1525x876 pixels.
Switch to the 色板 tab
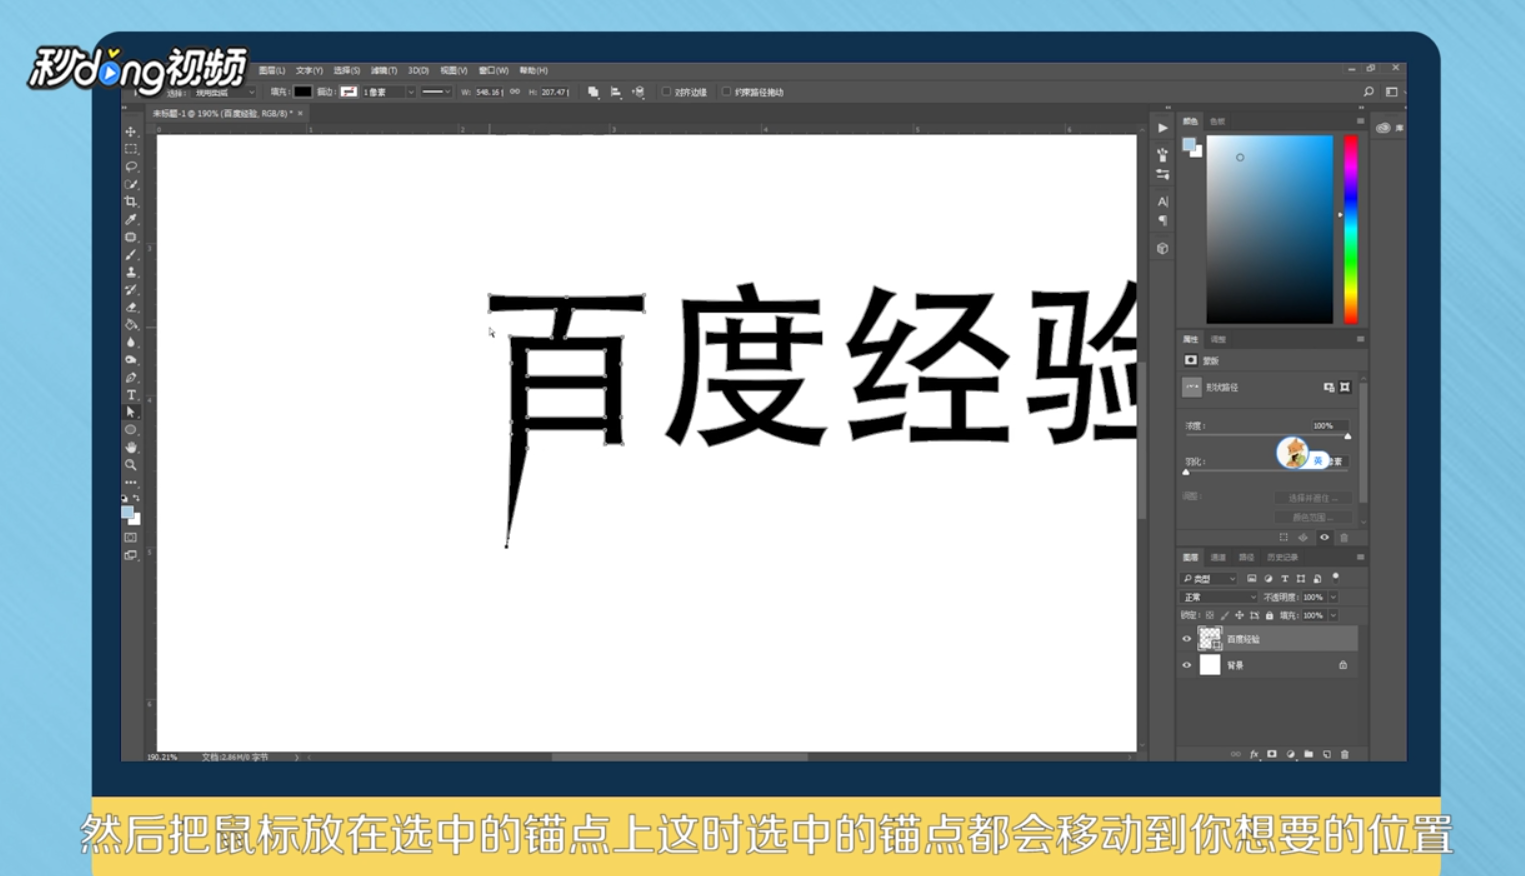[1217, 121]
